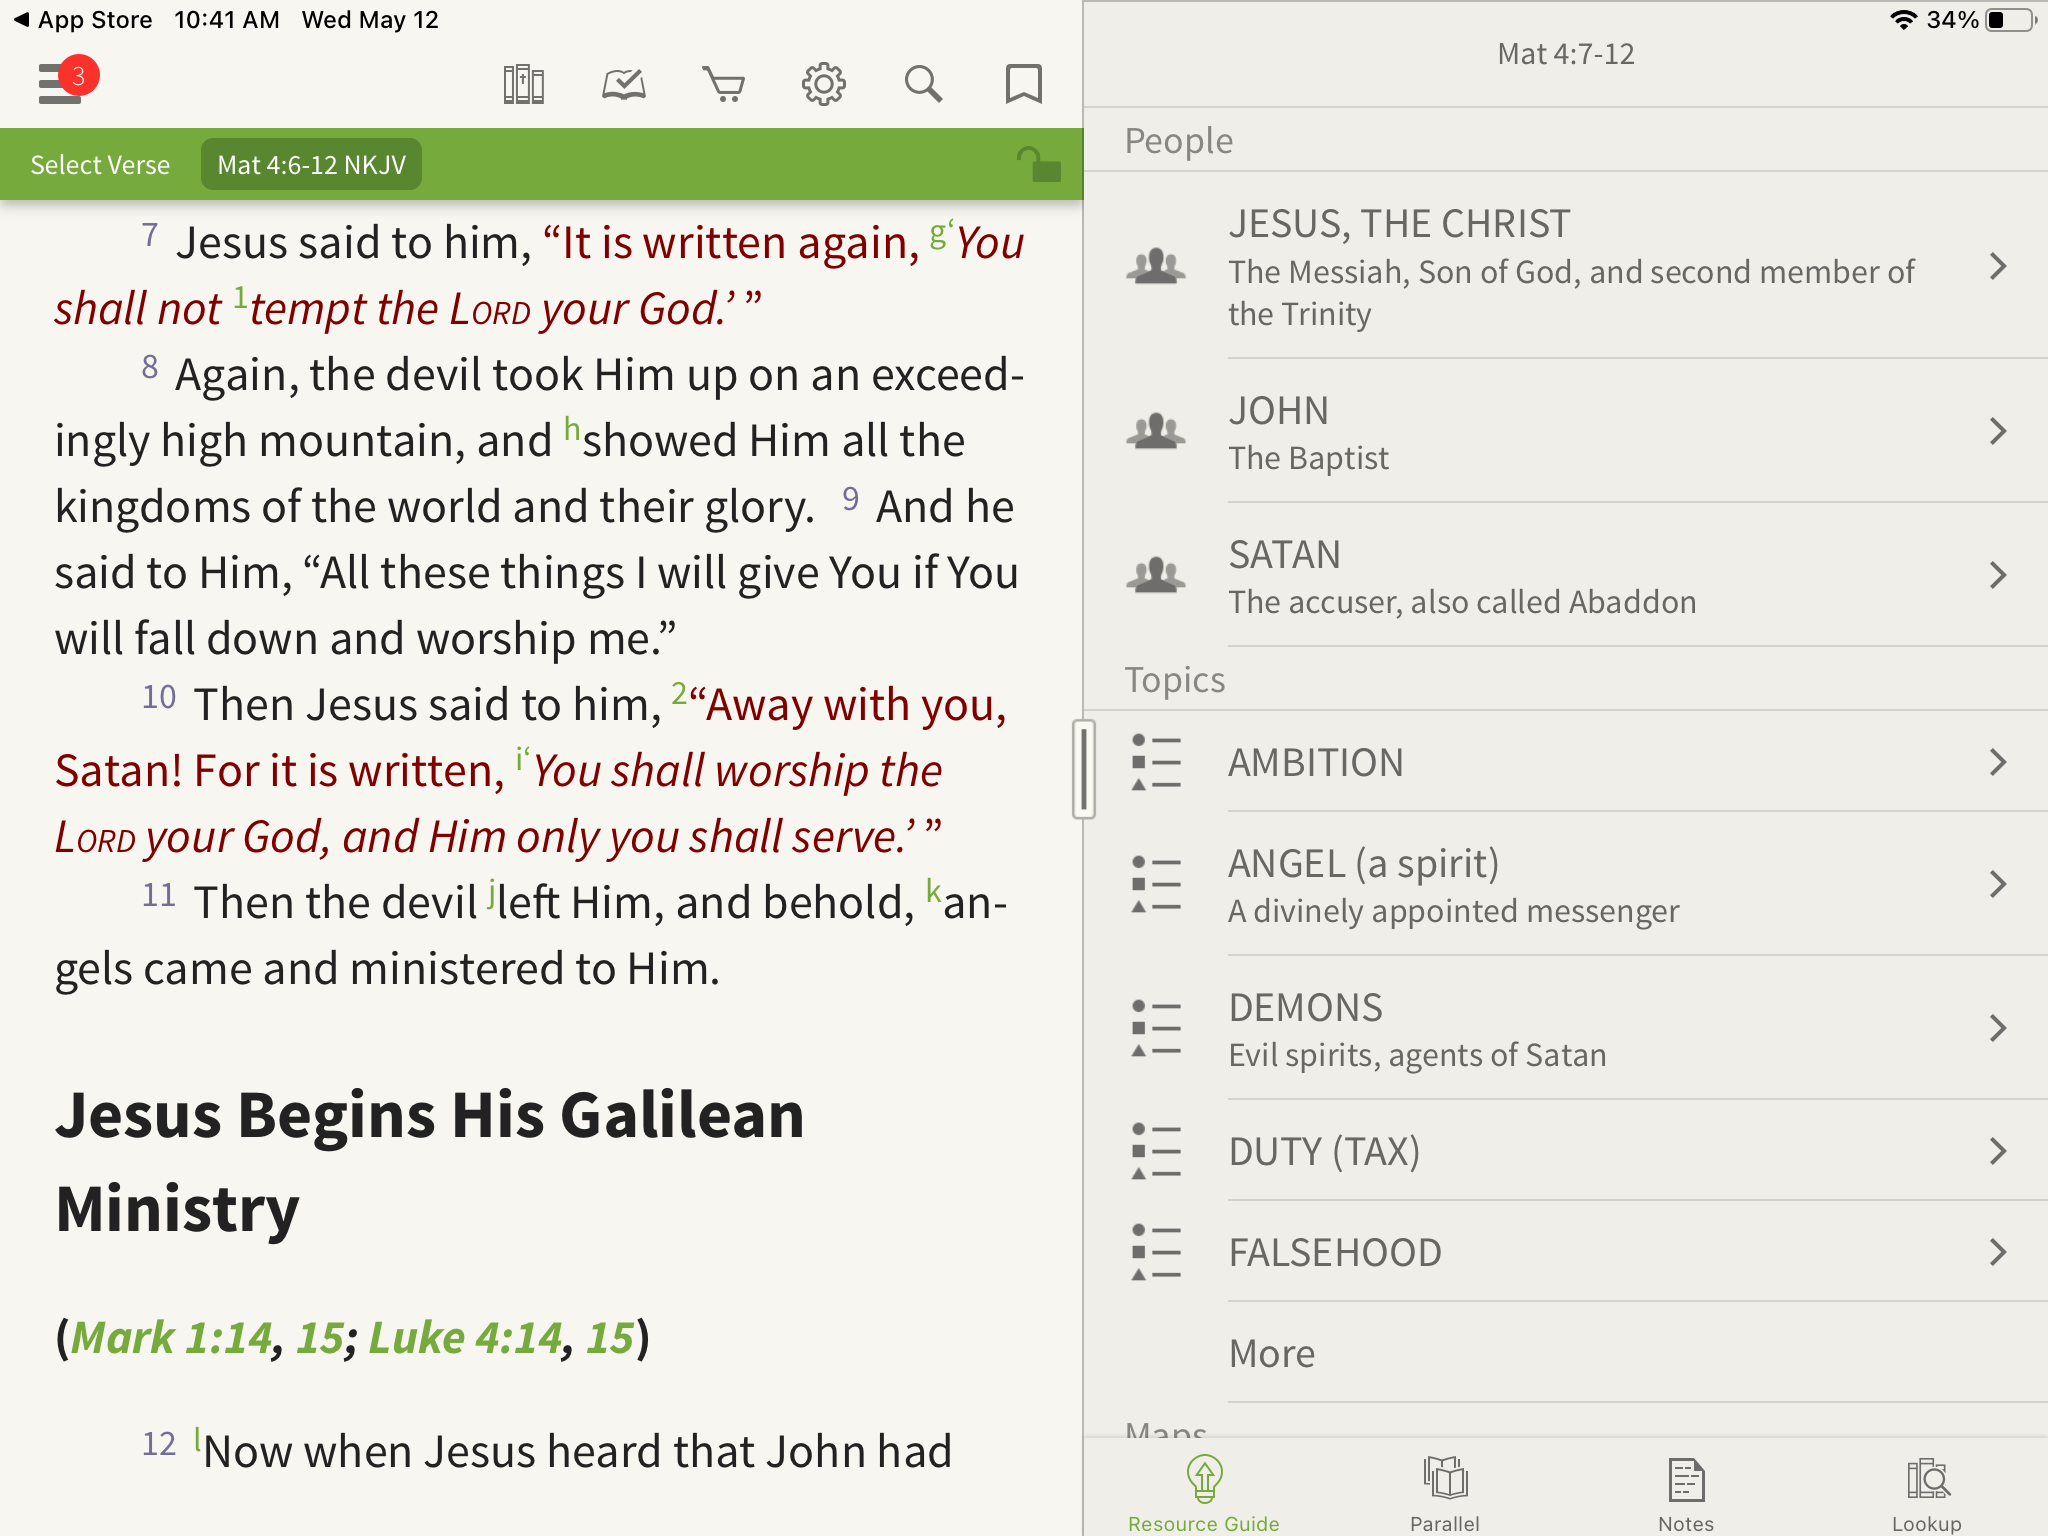
Task: Select verse number 10
Action: pos(159,697)
